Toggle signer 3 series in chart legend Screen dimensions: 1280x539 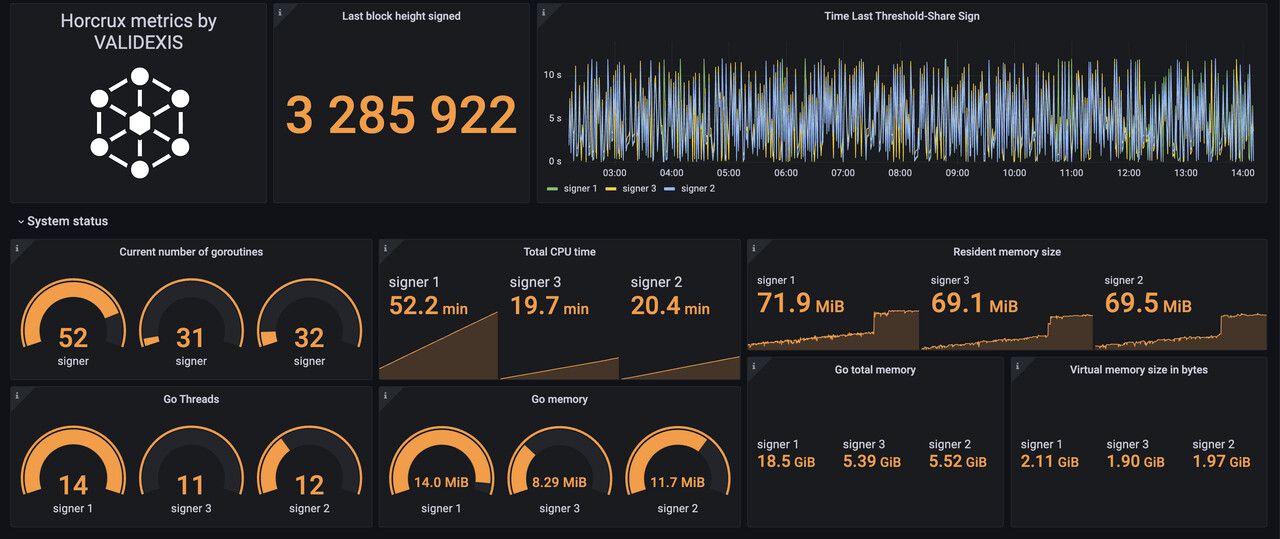[631, 188]
